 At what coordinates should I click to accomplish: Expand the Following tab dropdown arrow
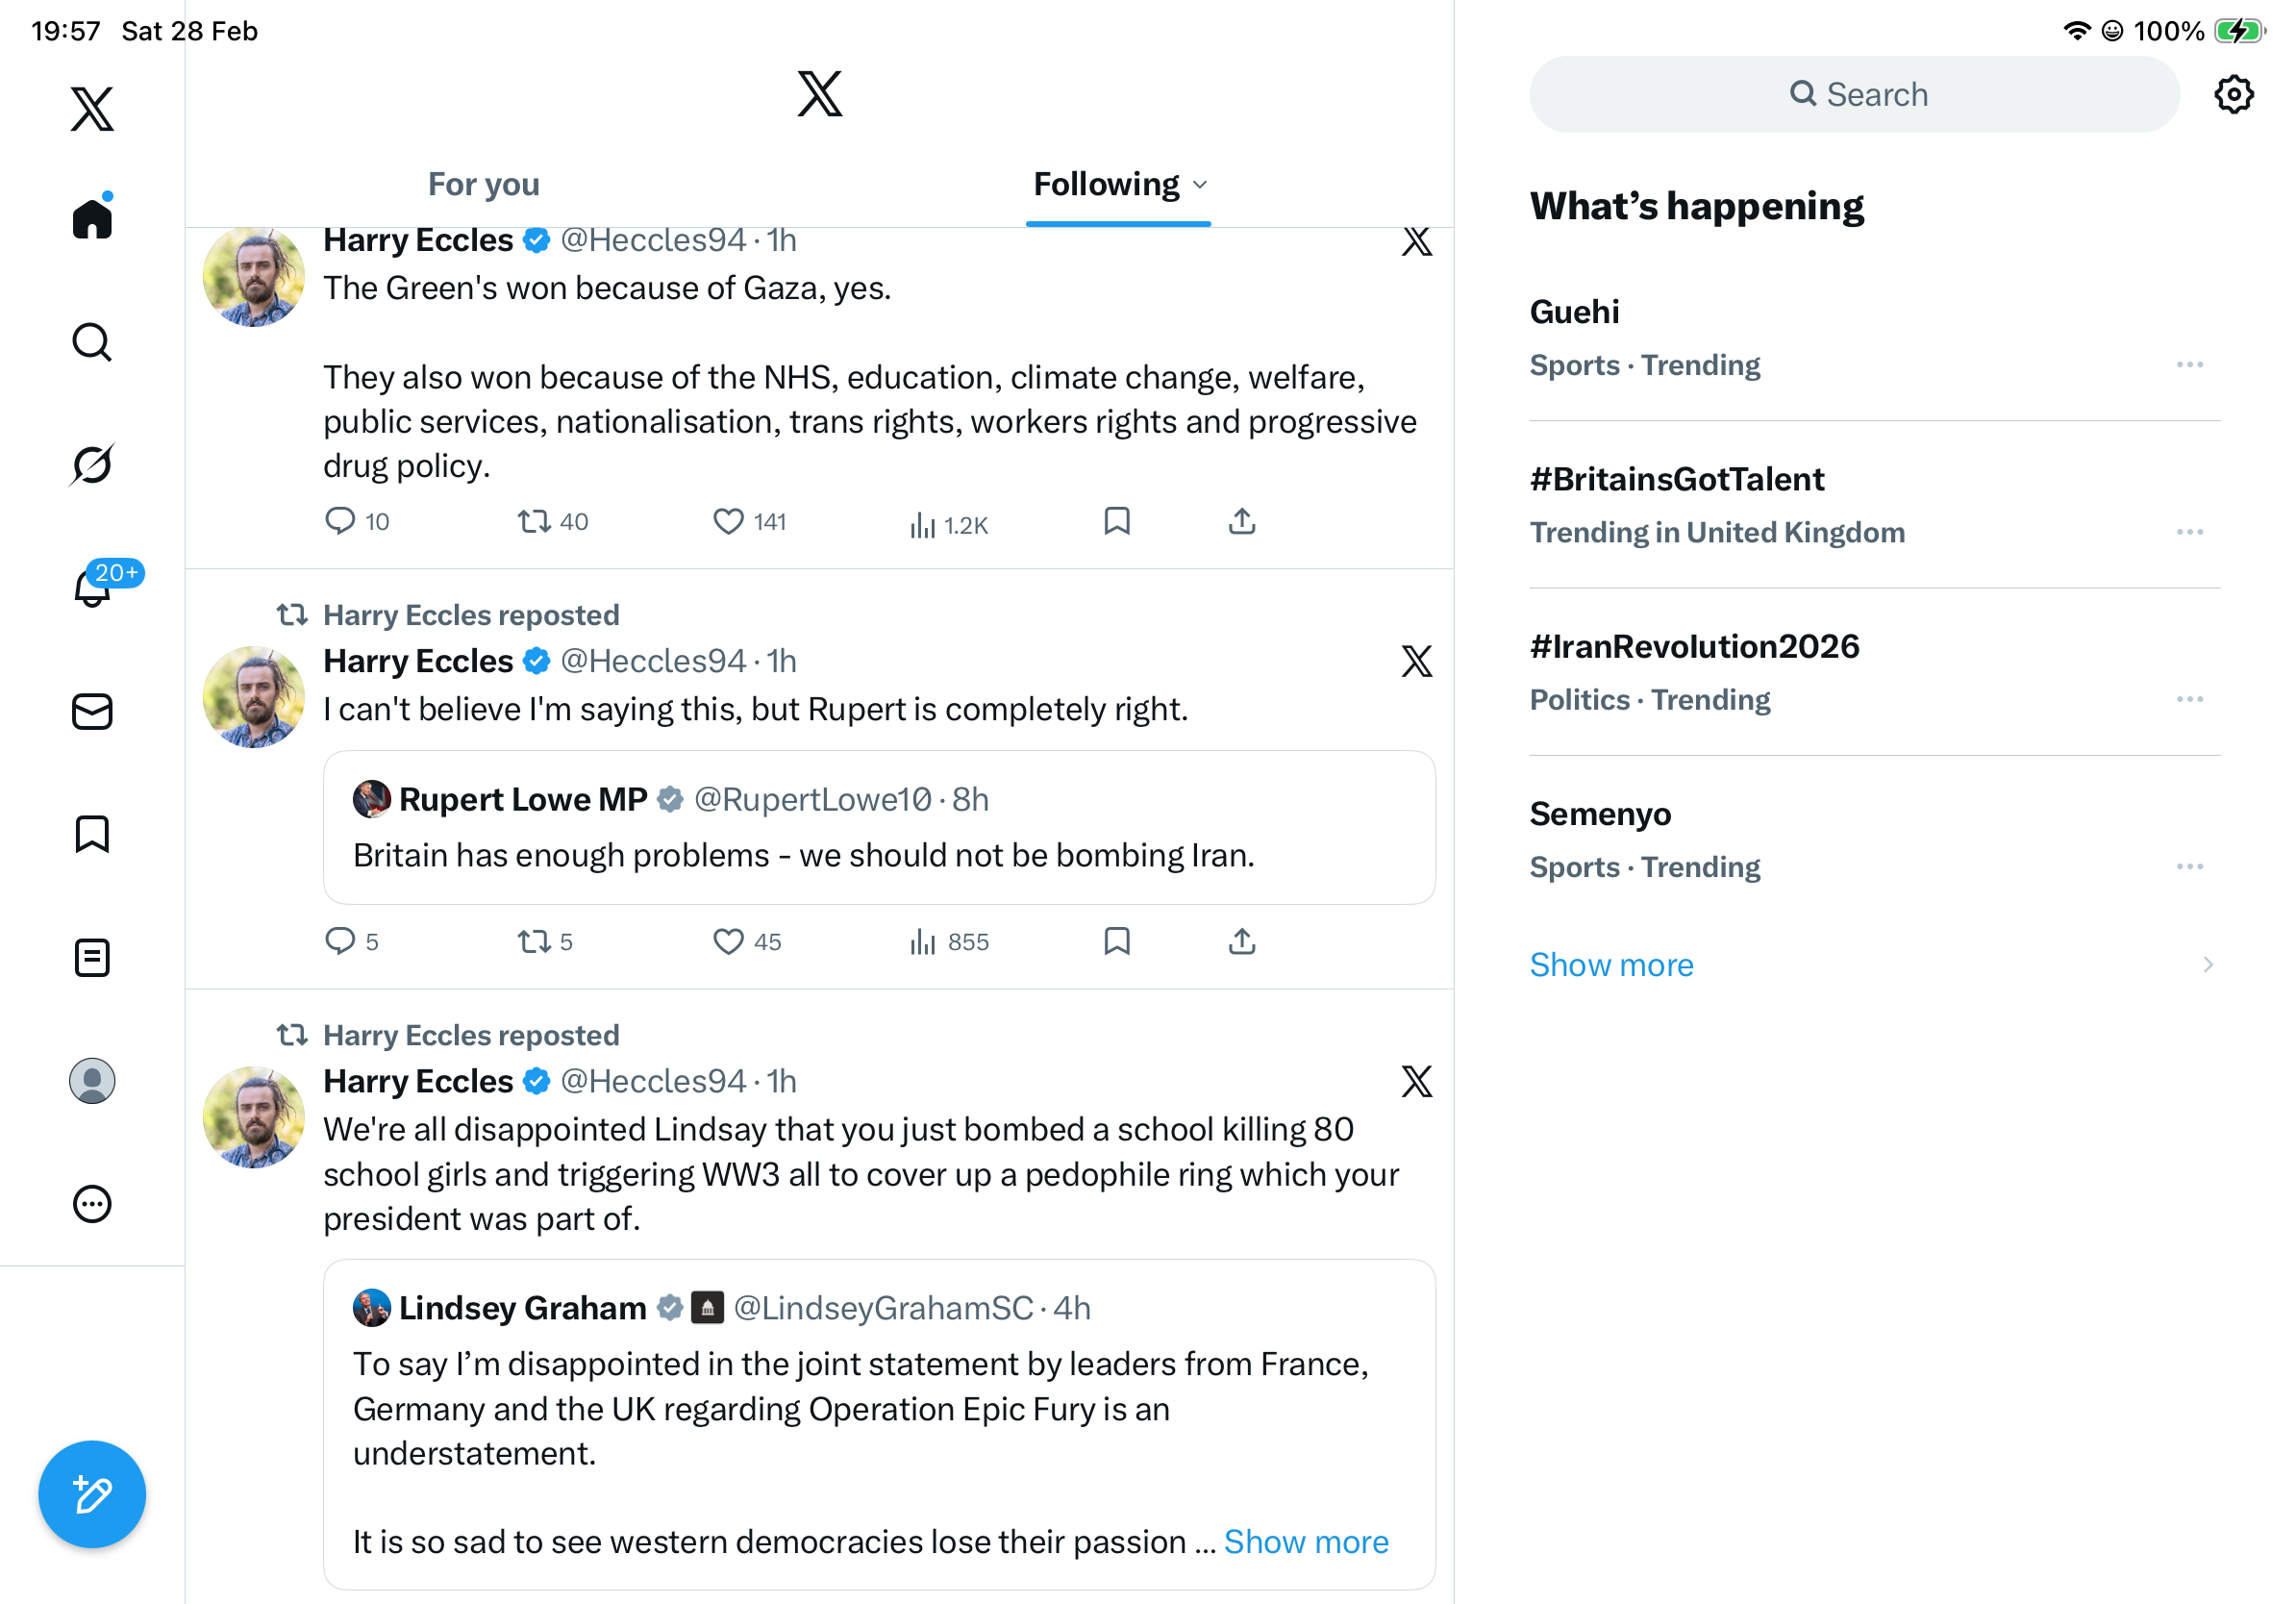pyautogui.click(x=1201, y=185)
